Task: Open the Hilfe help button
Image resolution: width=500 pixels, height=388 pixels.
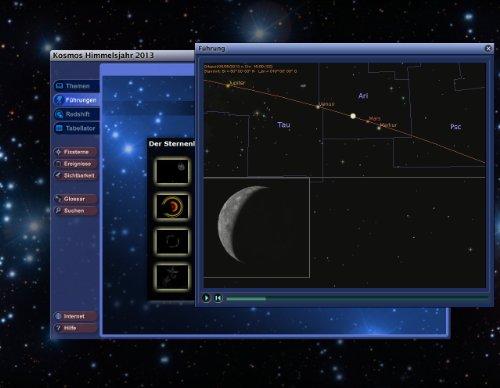Action: 76,328
